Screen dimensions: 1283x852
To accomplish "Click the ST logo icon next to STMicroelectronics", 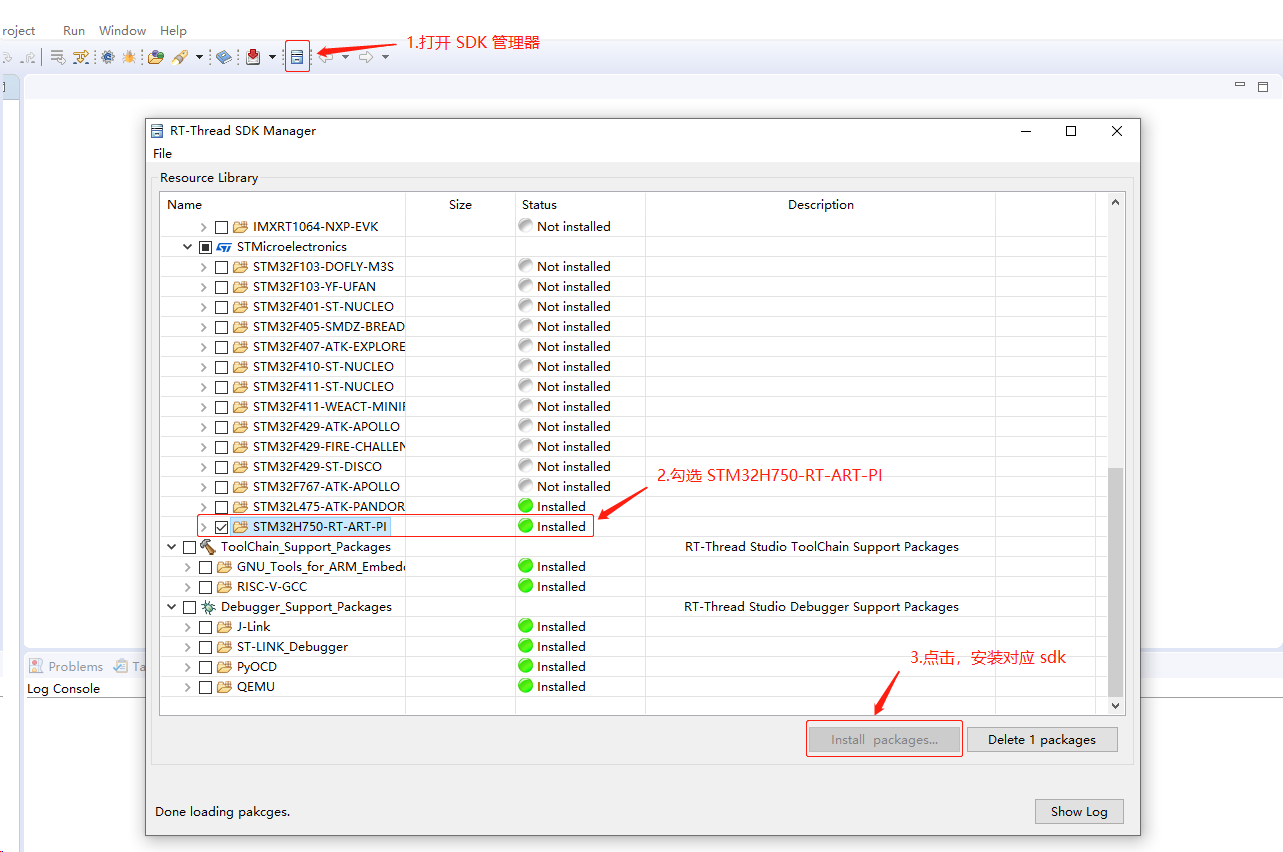I will [x=225, y=247].
